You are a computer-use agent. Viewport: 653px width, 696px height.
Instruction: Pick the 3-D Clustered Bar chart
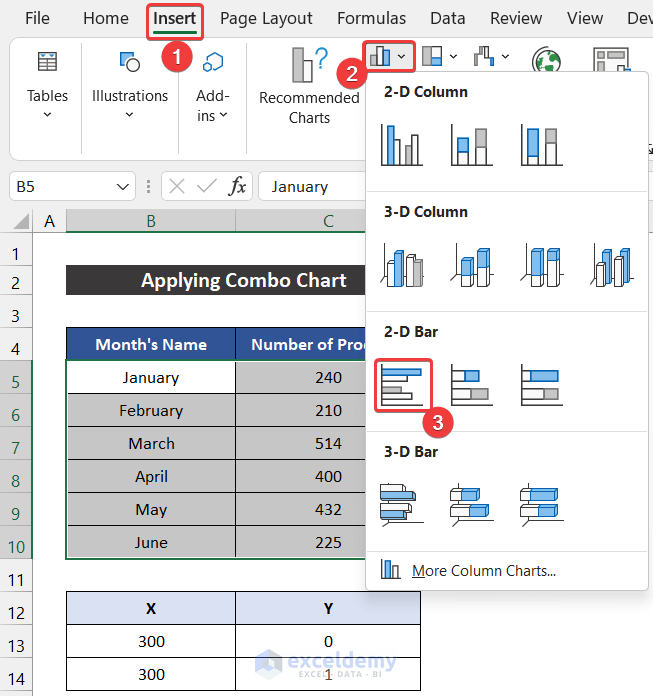pos(401,504)
